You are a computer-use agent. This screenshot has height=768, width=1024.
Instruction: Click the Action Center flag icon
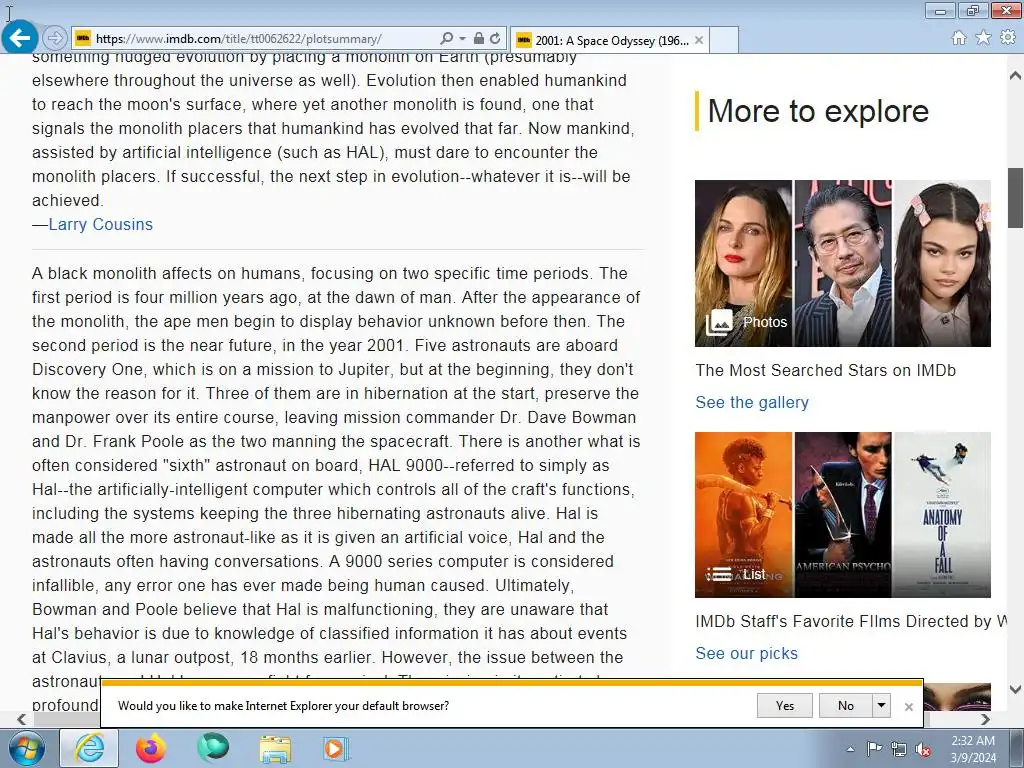873,749
